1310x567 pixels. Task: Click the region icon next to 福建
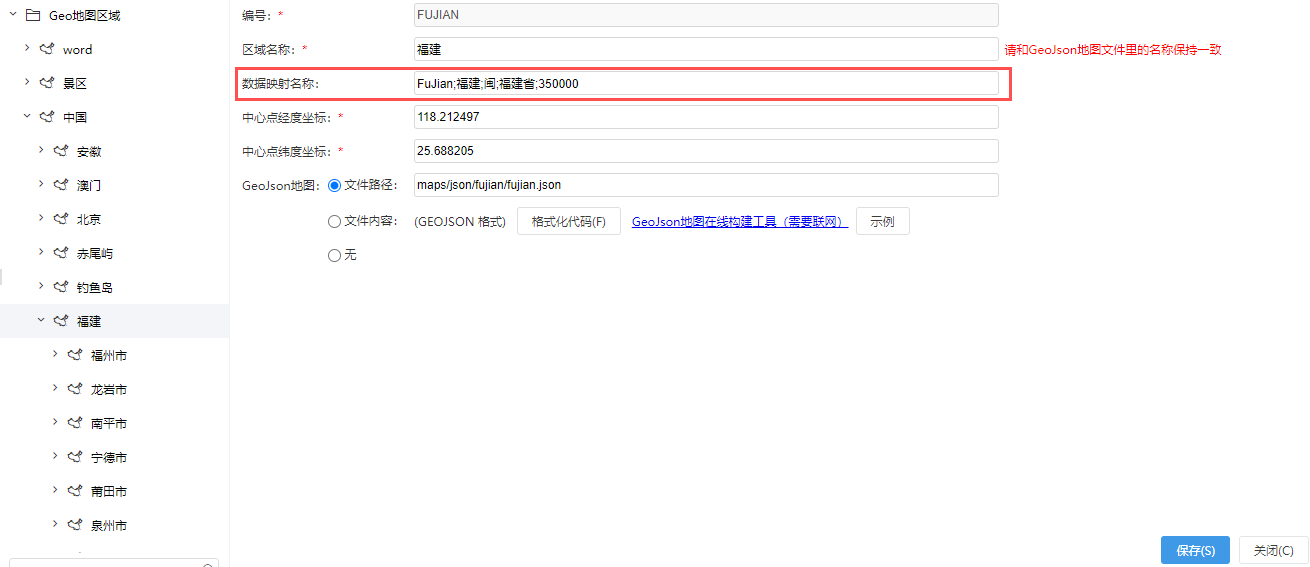point(61,321)
